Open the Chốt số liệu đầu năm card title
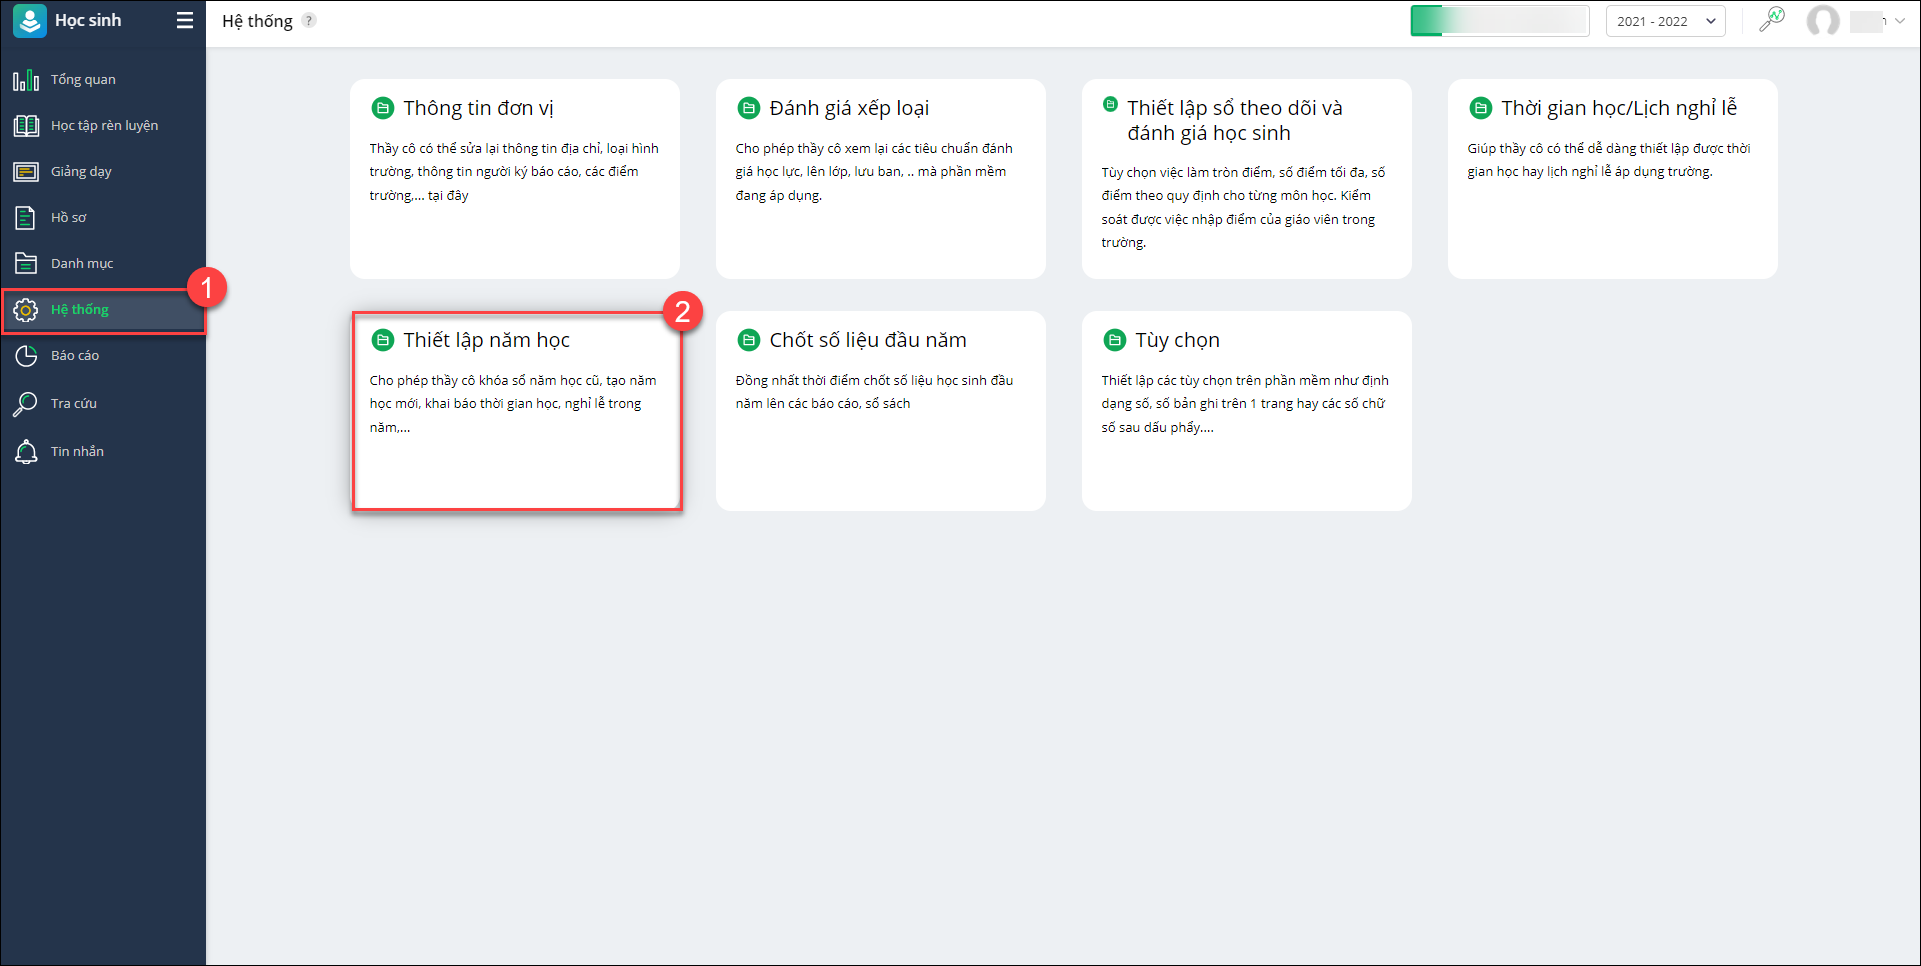1921x966 pixels. [x=868, y=340]
